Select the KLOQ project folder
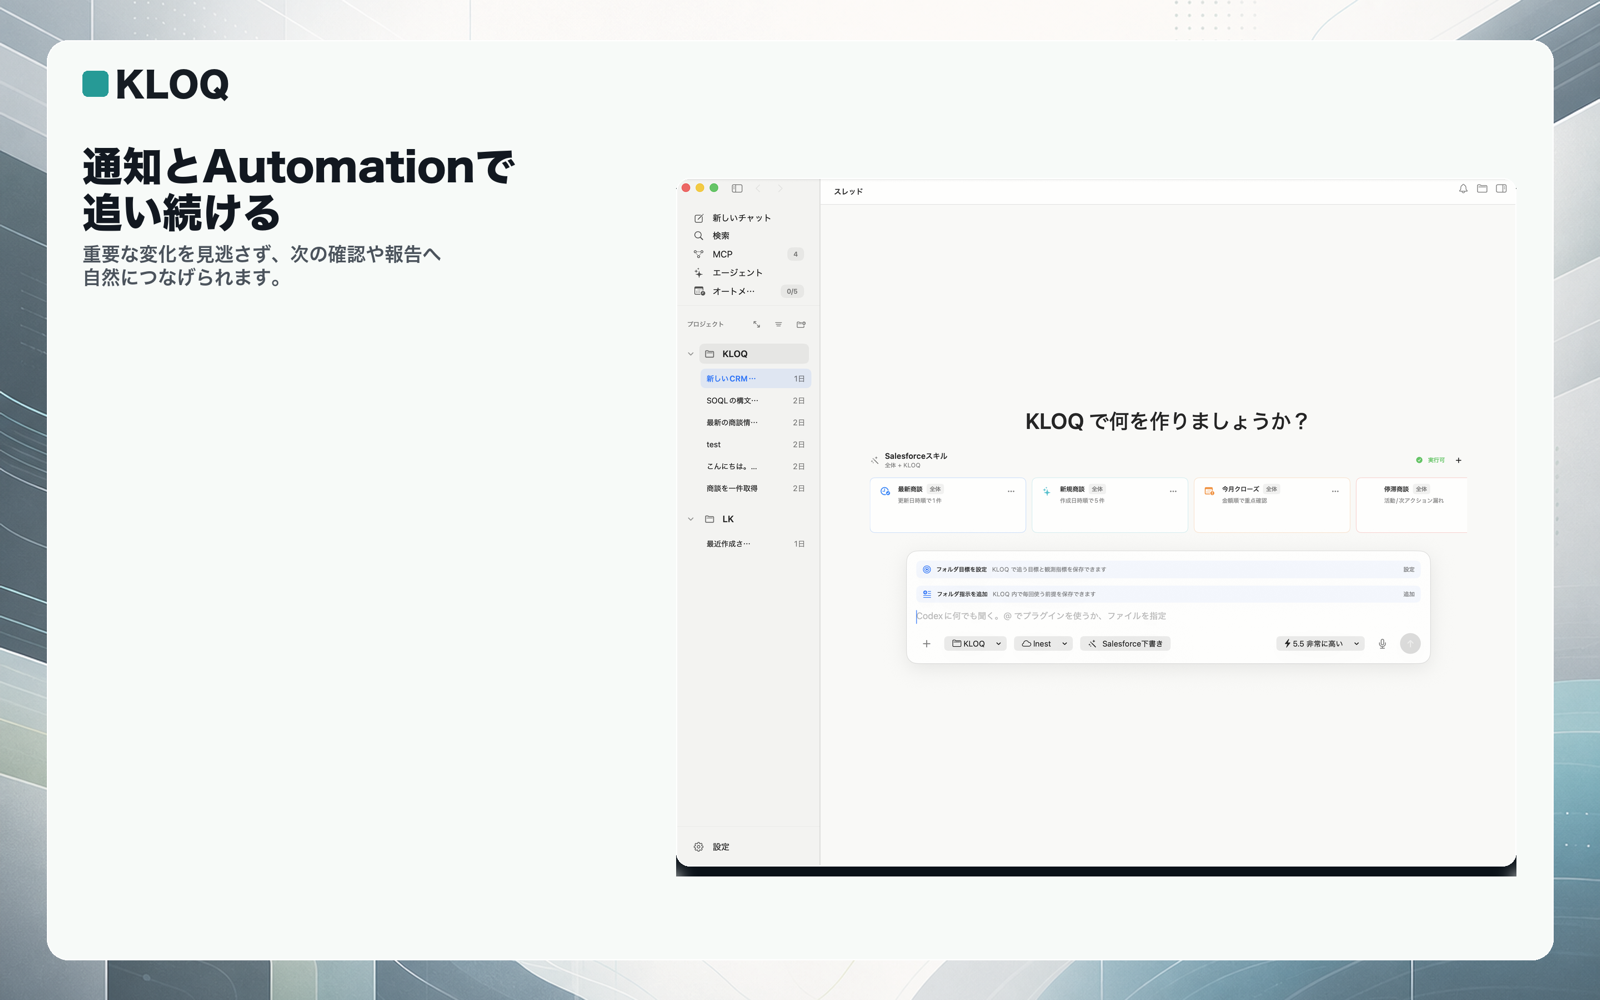1600x1000 pixels. coord(754,354)
